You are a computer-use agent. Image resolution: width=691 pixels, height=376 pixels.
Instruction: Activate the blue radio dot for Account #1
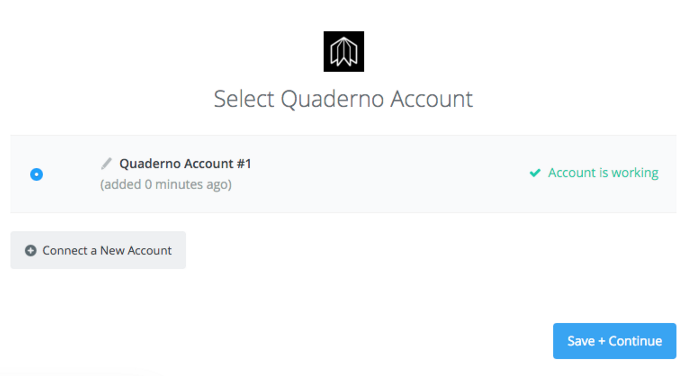[37, 175]
